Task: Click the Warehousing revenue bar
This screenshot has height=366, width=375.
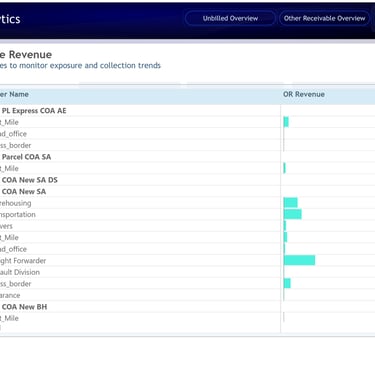Action: click(291, 202)
